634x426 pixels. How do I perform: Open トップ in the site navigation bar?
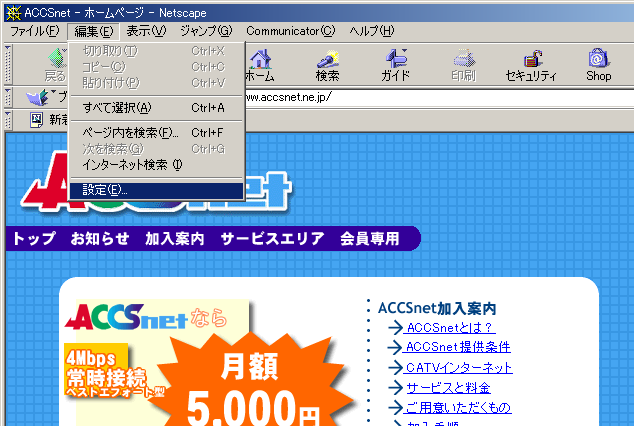[34, 238]
